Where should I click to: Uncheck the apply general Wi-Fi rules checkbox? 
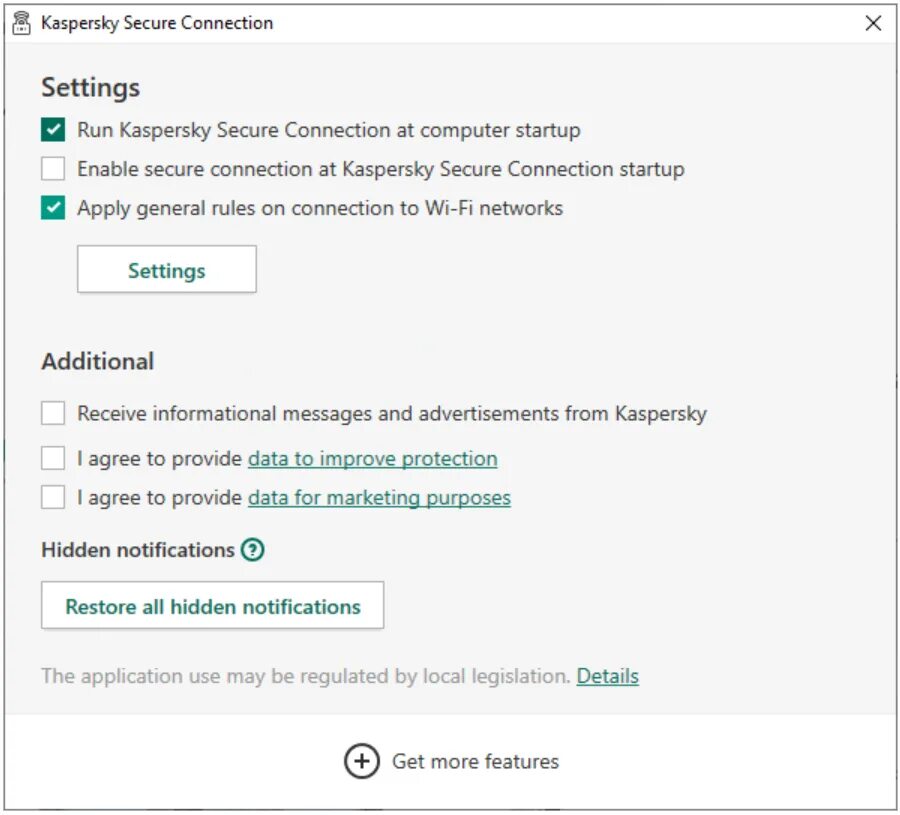click(53, 208)
